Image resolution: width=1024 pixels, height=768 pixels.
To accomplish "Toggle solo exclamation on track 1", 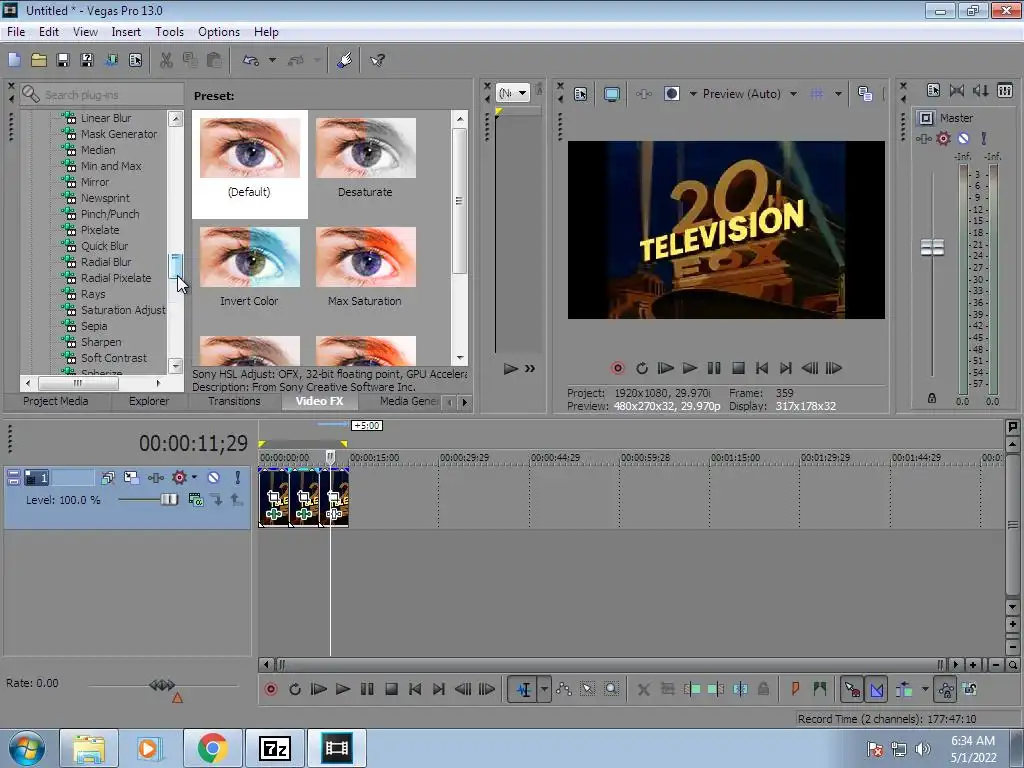I will coord(238,477).
